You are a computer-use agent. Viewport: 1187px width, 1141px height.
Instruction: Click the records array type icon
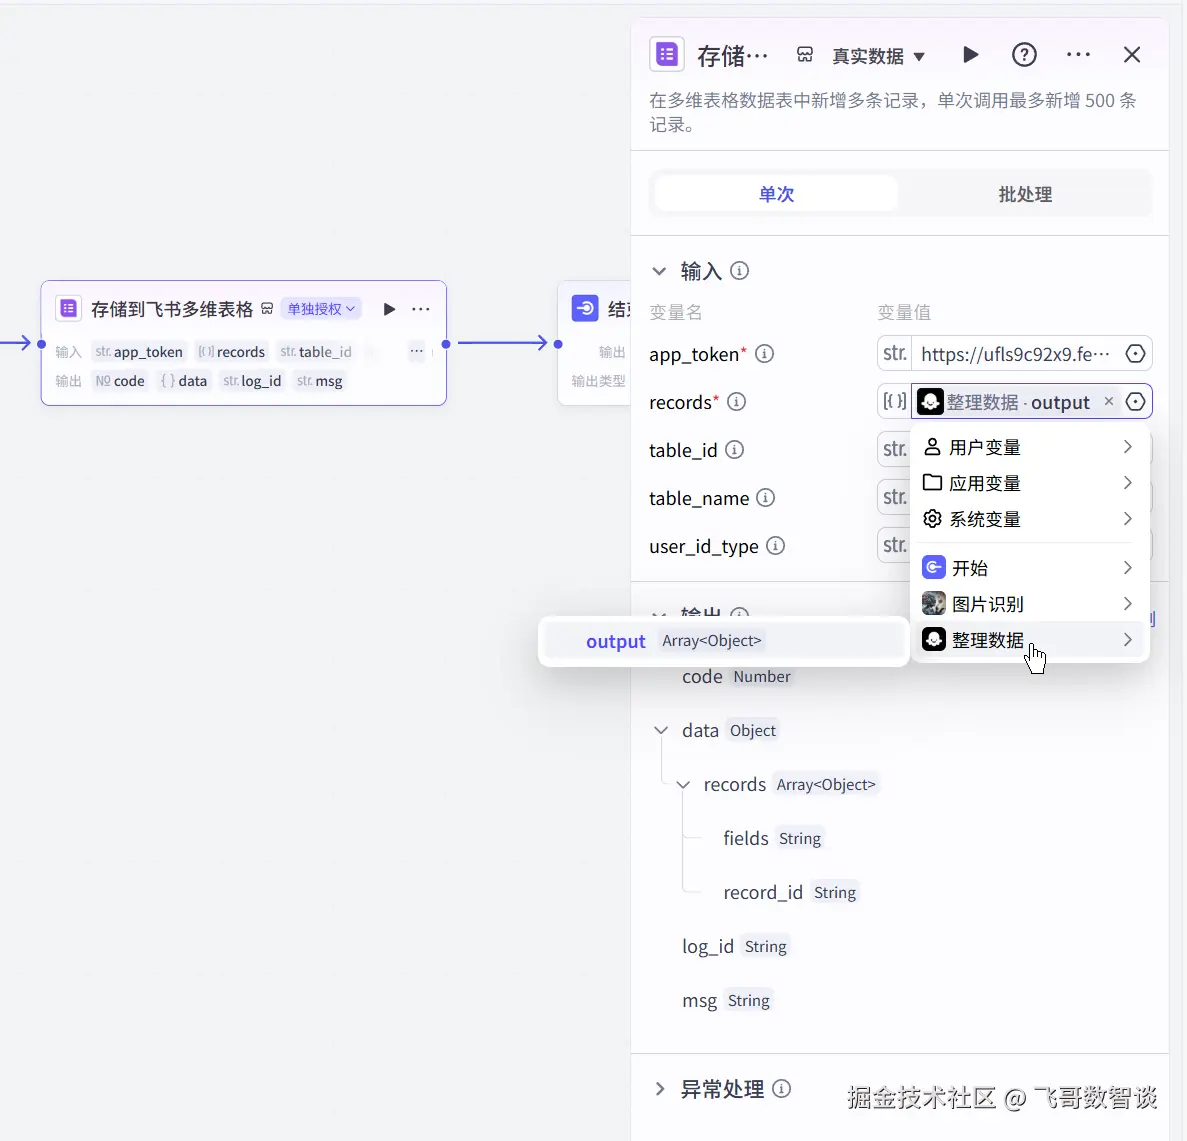tap(894, 401)
